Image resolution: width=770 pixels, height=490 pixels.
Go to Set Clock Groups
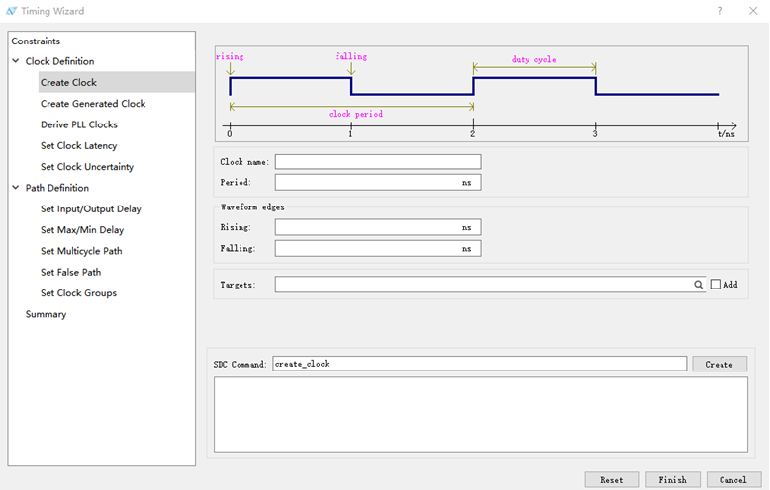(x=79, y=293)
